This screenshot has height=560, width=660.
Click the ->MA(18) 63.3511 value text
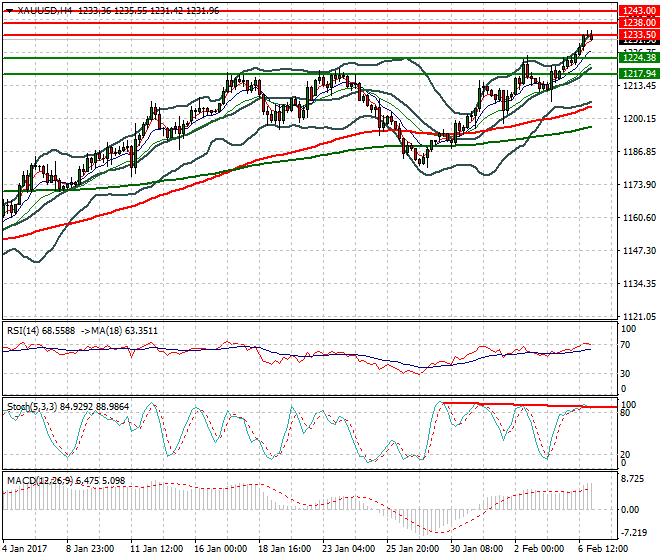tap(119, 331)
